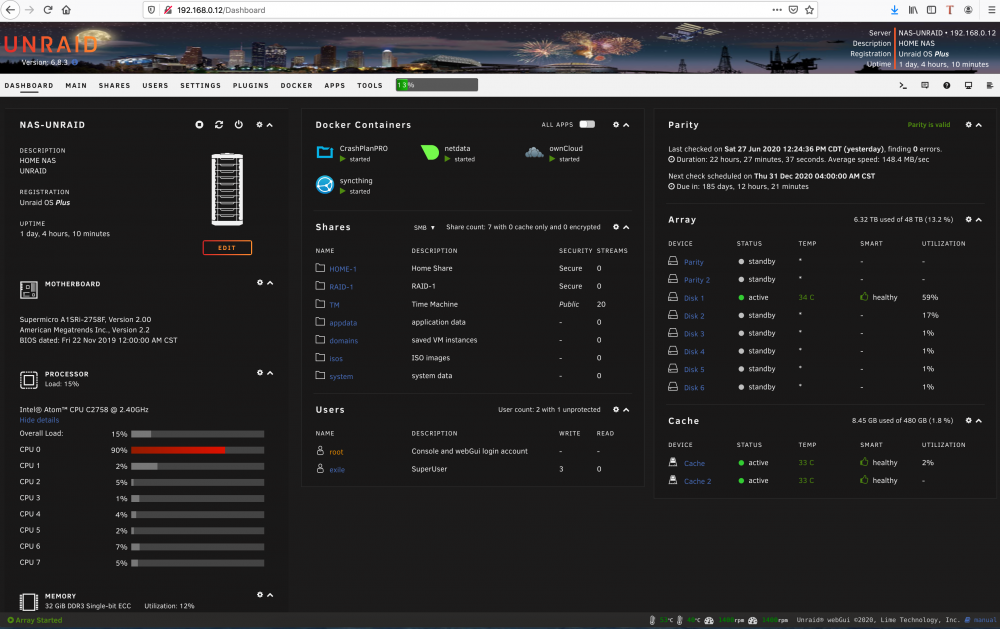Click the drive icon next to Cache 2

click(673, 480)
